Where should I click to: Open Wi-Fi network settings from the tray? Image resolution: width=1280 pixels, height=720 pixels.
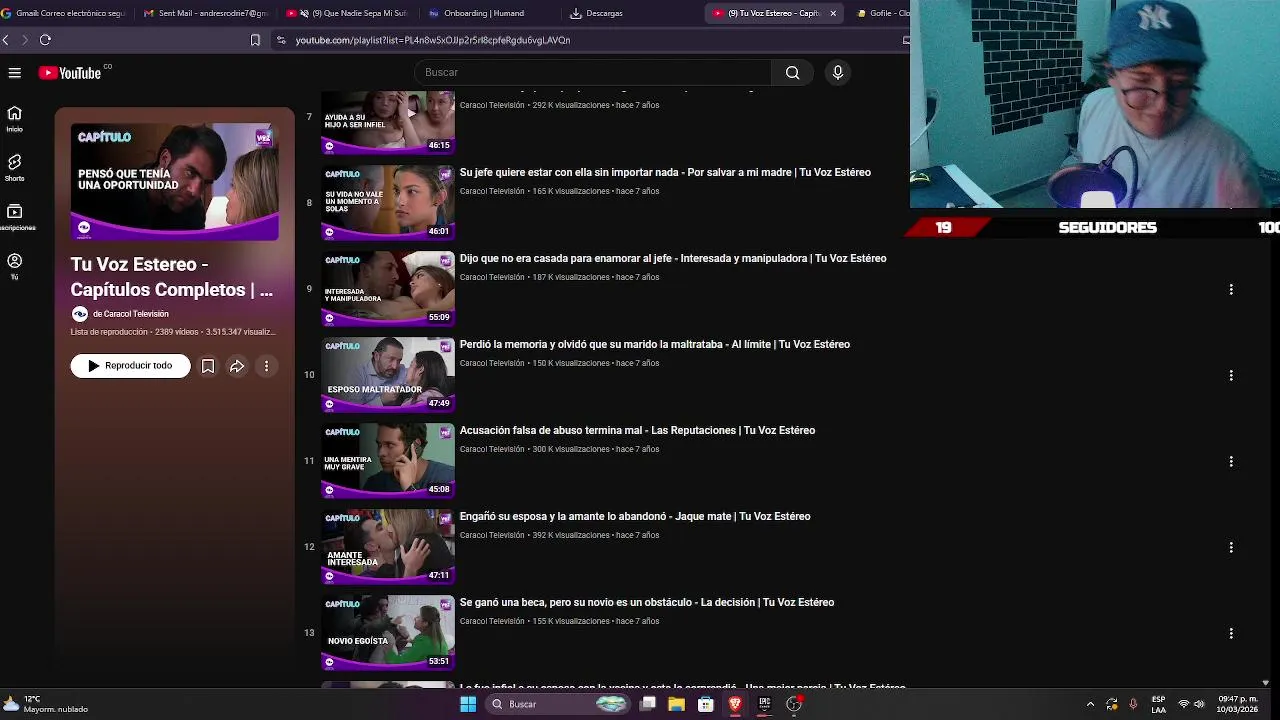tap(1184, 704)
